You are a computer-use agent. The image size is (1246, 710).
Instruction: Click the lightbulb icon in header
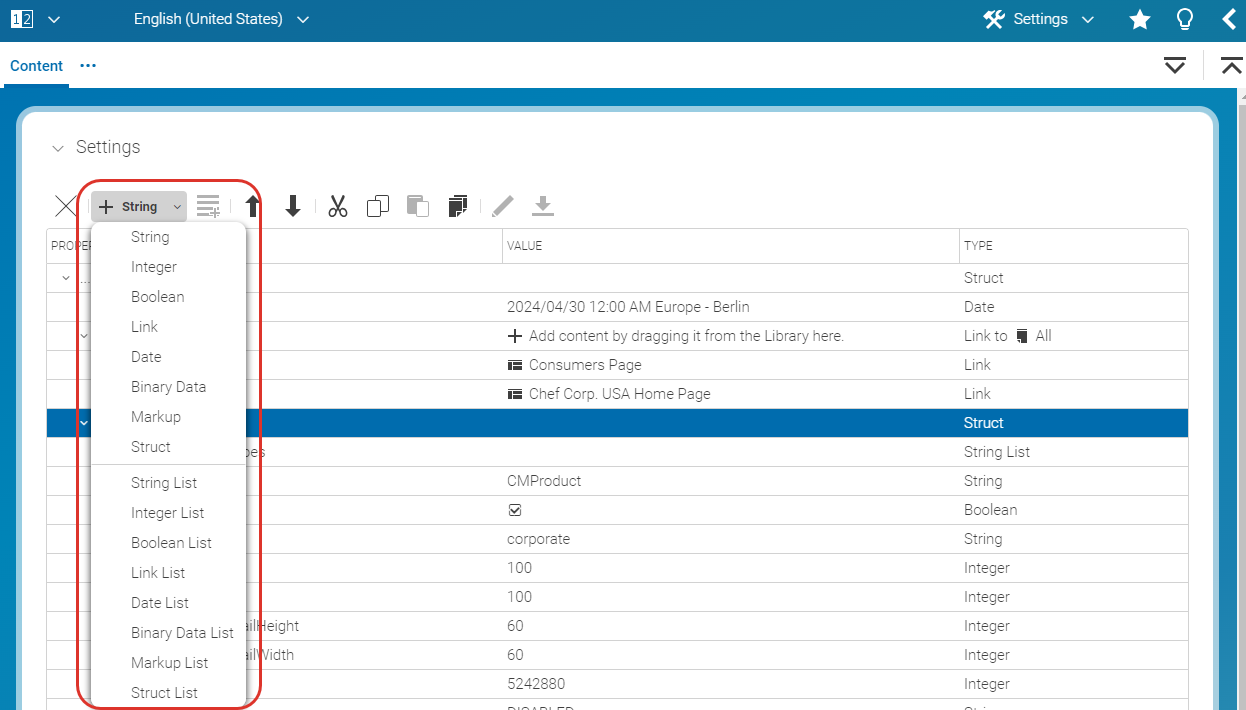click(1185, 20)
